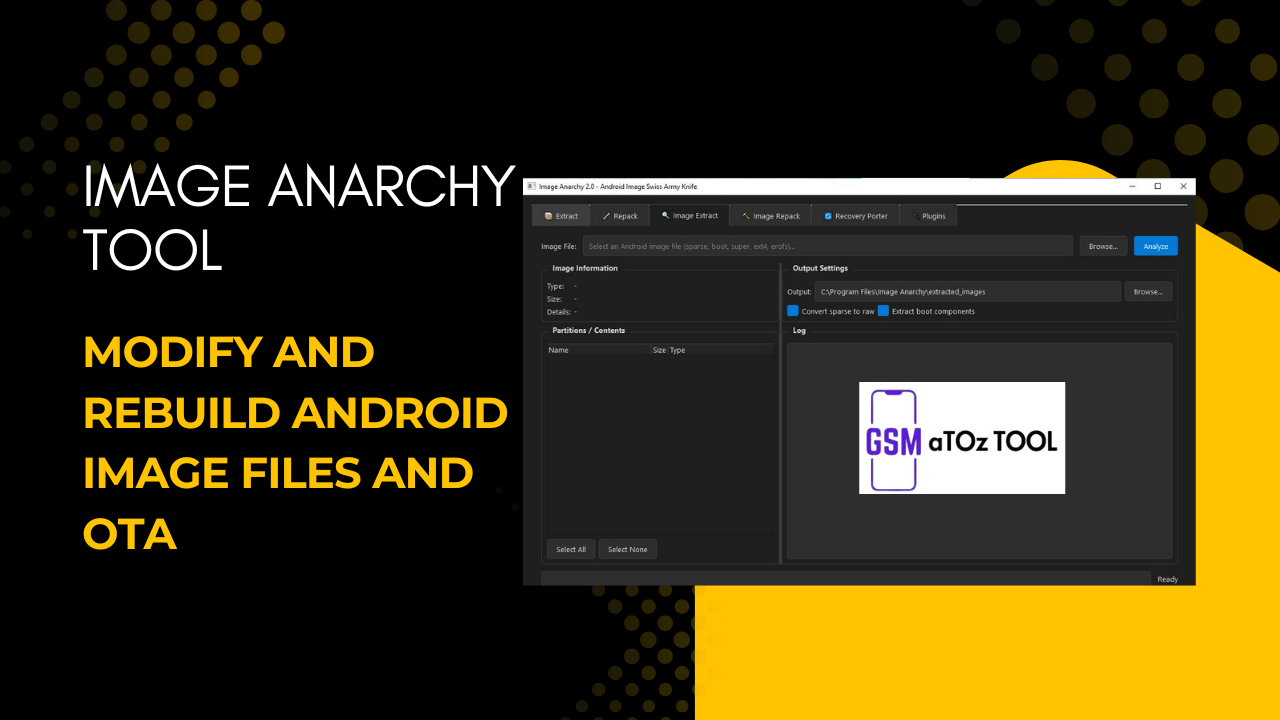Click inside the Output path field

click(965, 291)
